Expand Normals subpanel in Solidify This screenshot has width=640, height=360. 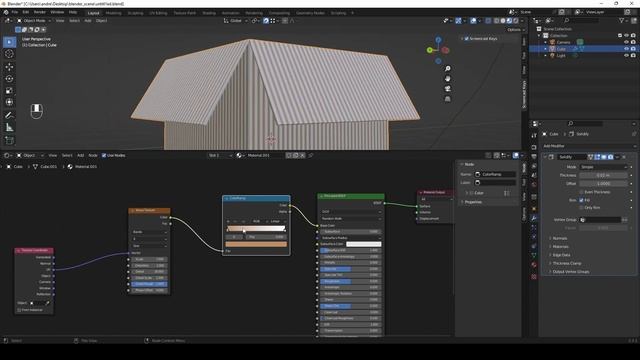coord(560,238)
